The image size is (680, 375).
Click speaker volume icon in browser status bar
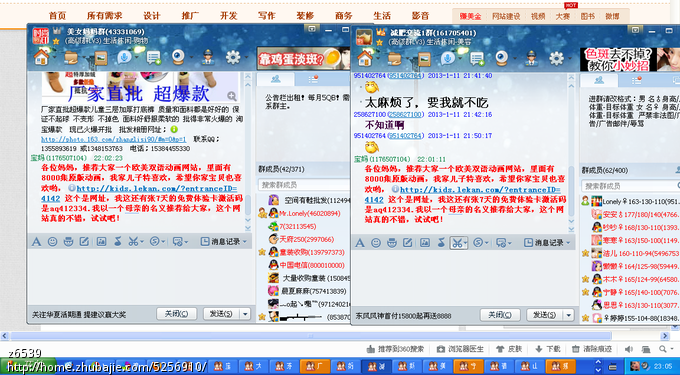click(x=629, y=349)
